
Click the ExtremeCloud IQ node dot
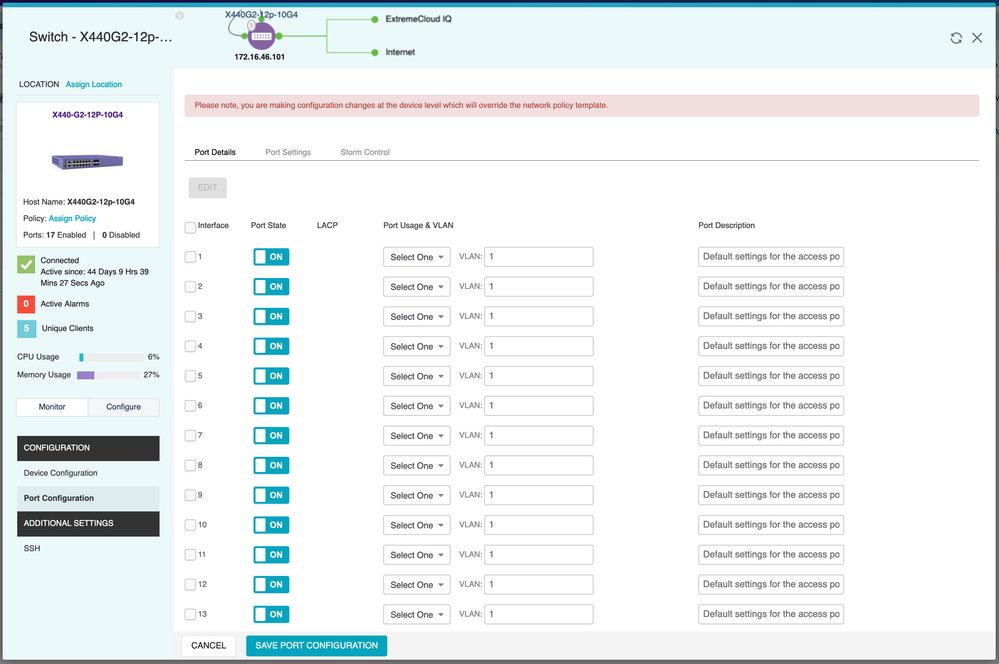375,20
